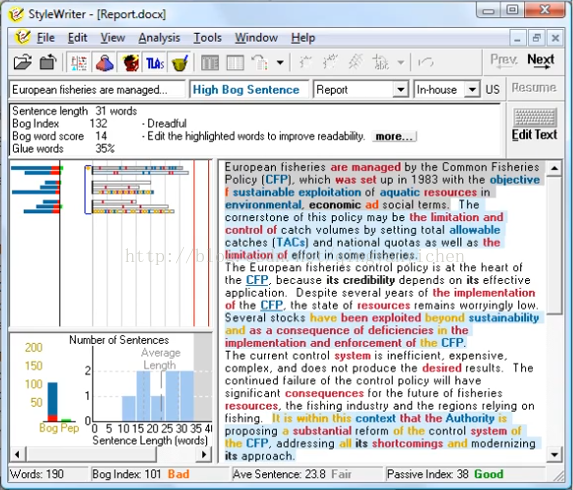Image resolution: width=573 pixels, height=490 pixels.
Task: Click the text pane vertical scrollbar thumb
Action: click(x=555, y=245)
